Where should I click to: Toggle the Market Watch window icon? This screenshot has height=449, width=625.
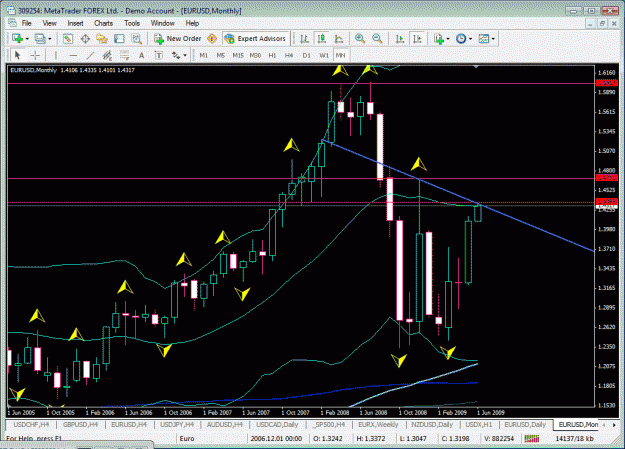(x=67, y=39)
